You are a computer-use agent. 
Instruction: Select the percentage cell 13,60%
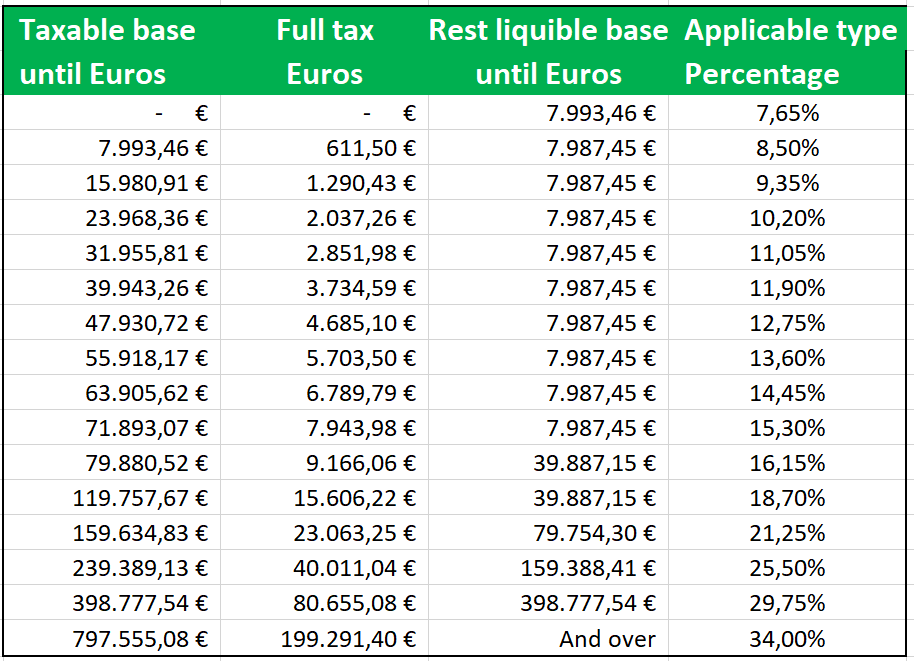787,358
